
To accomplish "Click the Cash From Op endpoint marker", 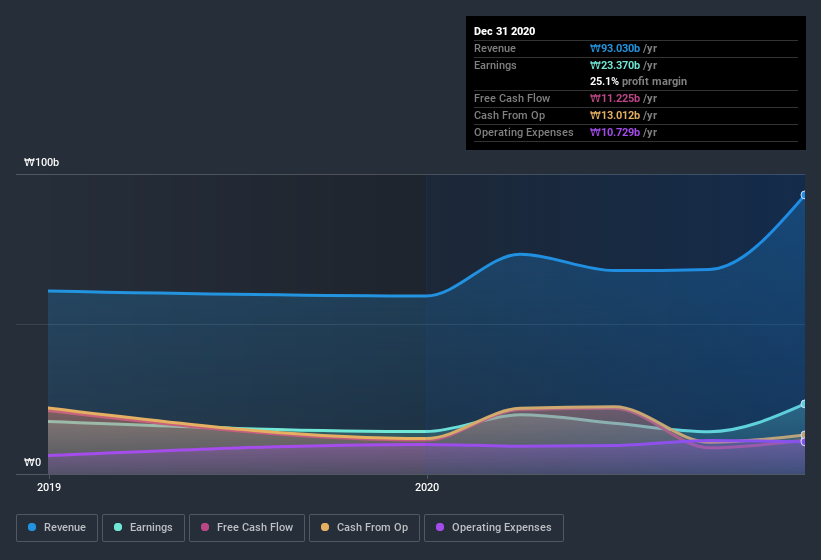I will [x=804, y=435].
